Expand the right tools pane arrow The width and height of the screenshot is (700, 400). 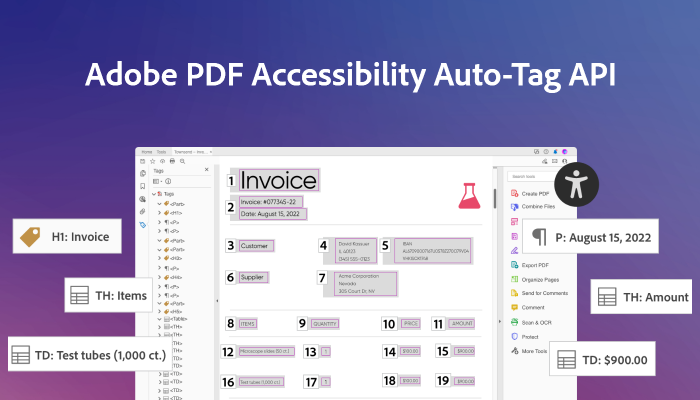500,321
